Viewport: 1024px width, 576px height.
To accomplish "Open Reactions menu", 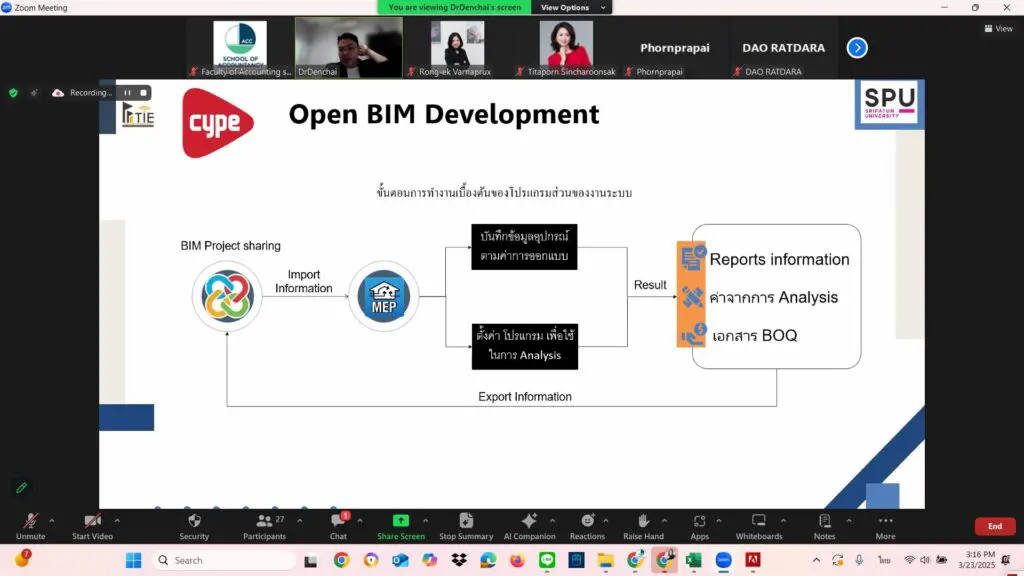I will [x=587, y=526].
